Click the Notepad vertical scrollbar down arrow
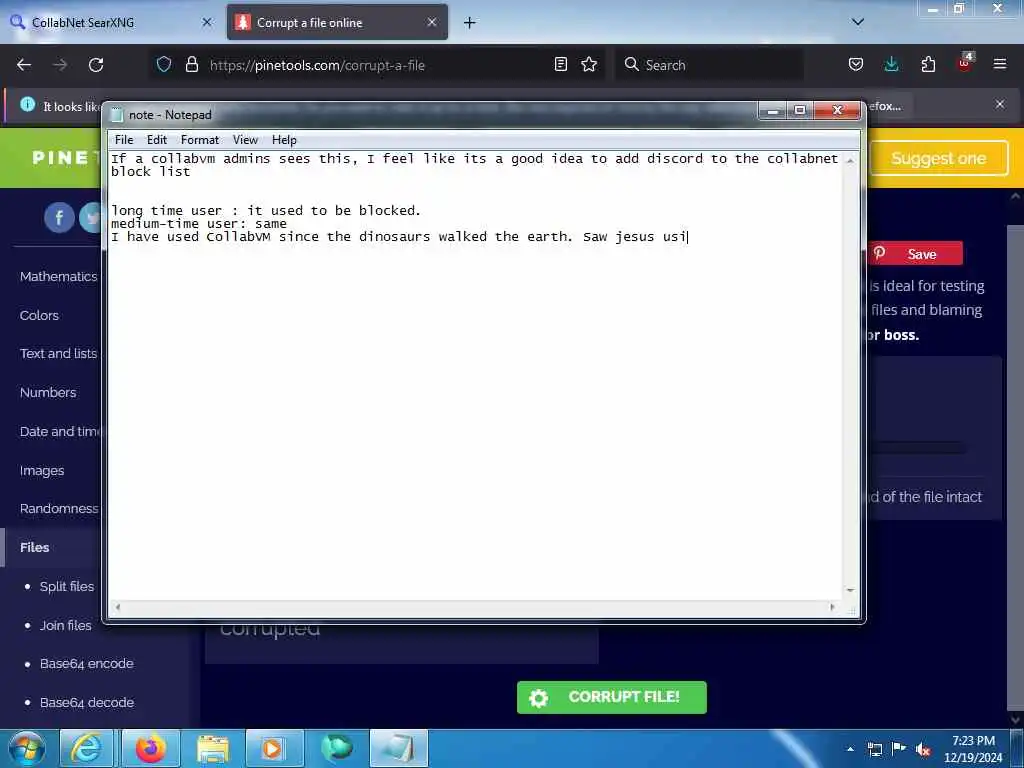Viewport: 1024px width, 768px height. click(850, 590)
